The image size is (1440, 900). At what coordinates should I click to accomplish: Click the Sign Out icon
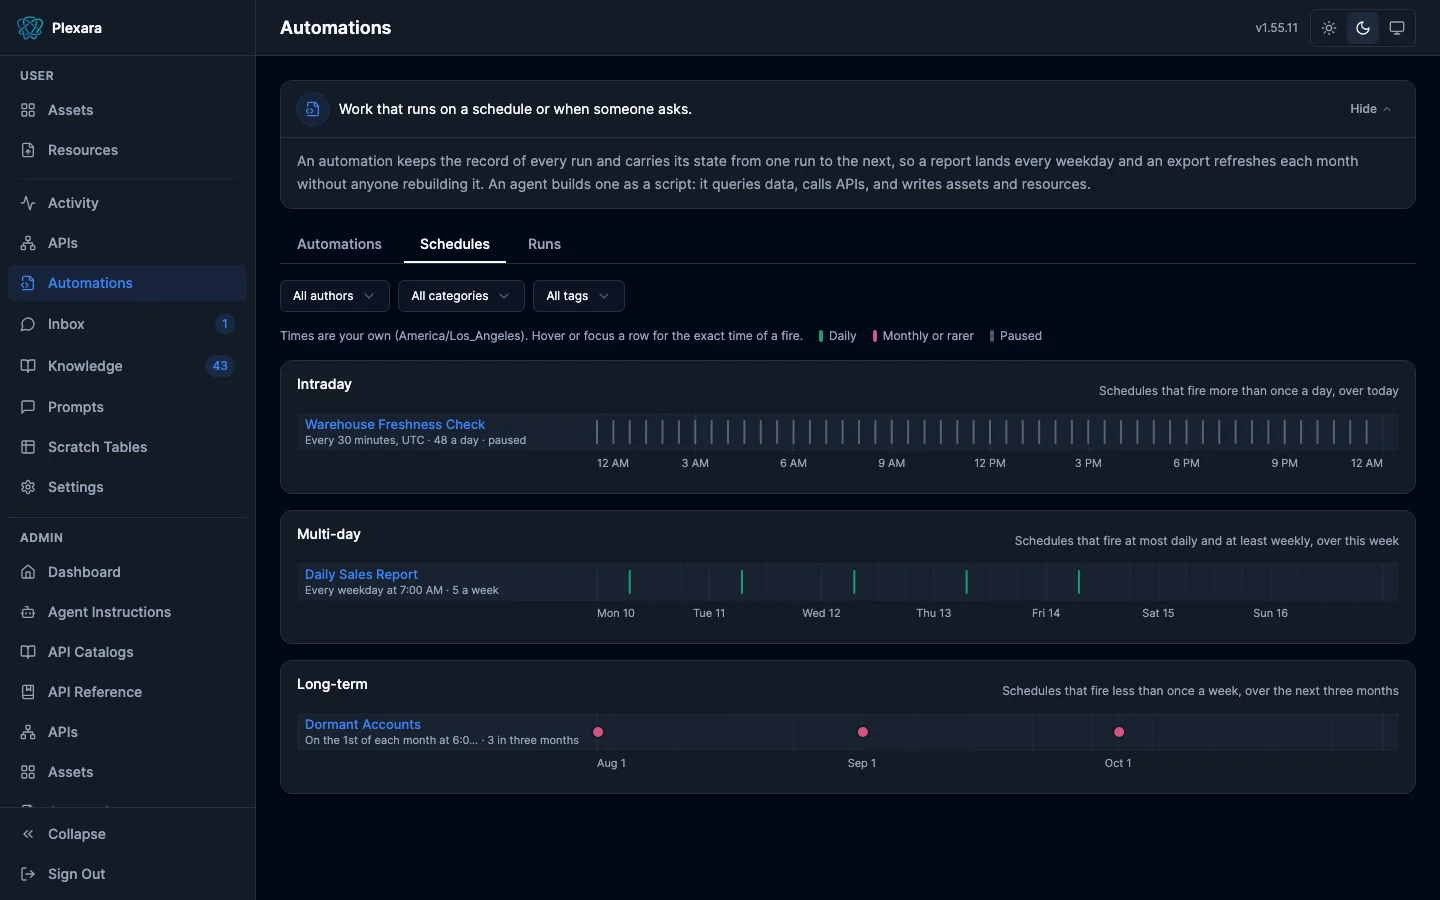click(x=28, y=874)
